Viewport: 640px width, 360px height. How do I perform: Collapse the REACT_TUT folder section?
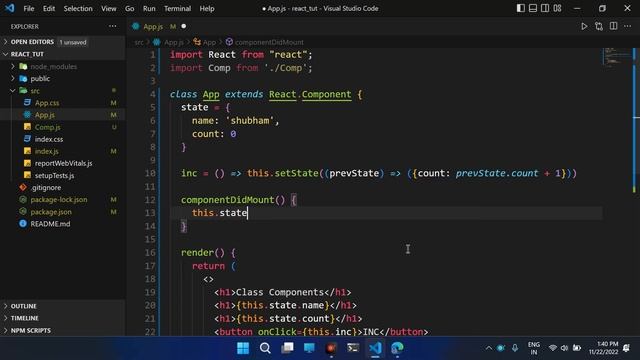(27, 54)
